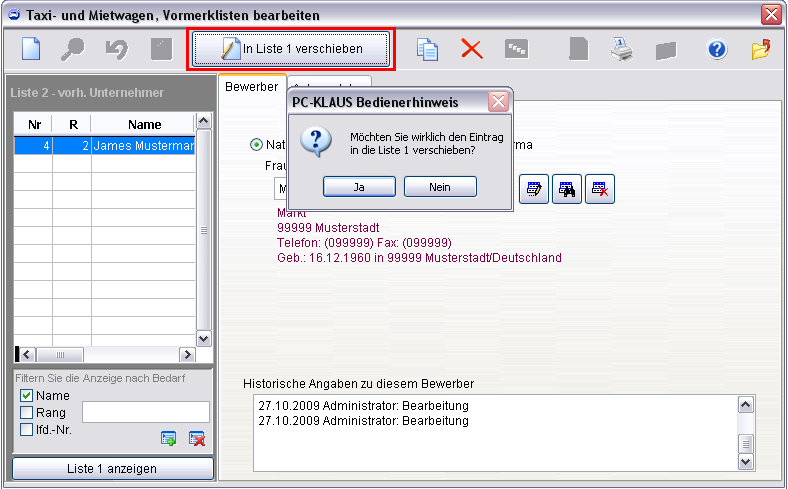This screenshot has width=788, height=489.
Task: Click the open folder icon at toolbar end
Action: pyautogui.click(x=761, y=49)
